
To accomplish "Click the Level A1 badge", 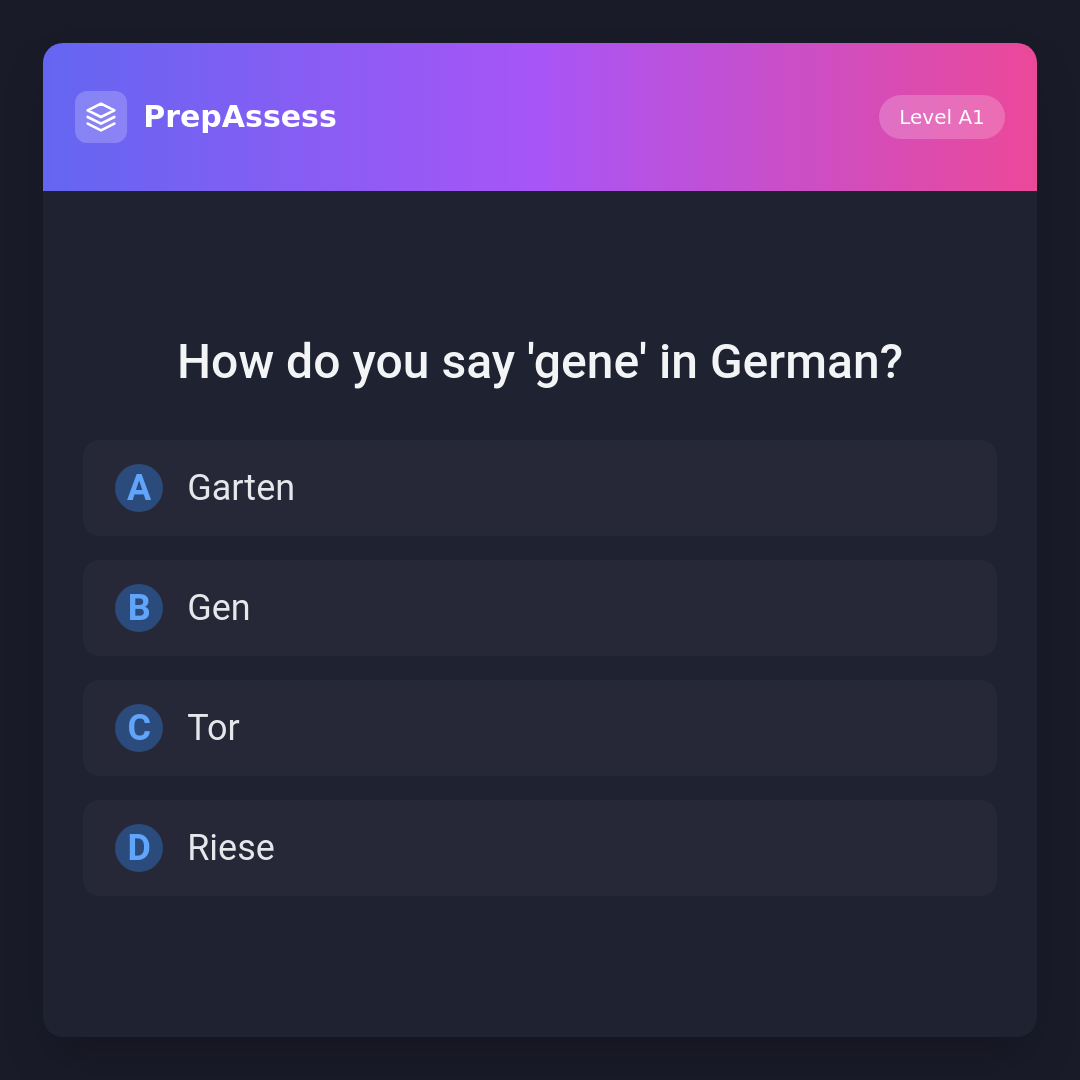I will point(941,117).
